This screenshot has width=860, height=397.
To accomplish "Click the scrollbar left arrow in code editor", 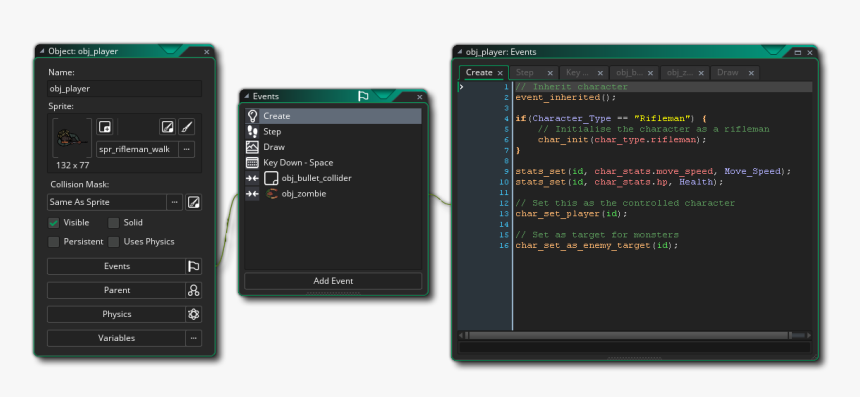I will pos(462,335).
